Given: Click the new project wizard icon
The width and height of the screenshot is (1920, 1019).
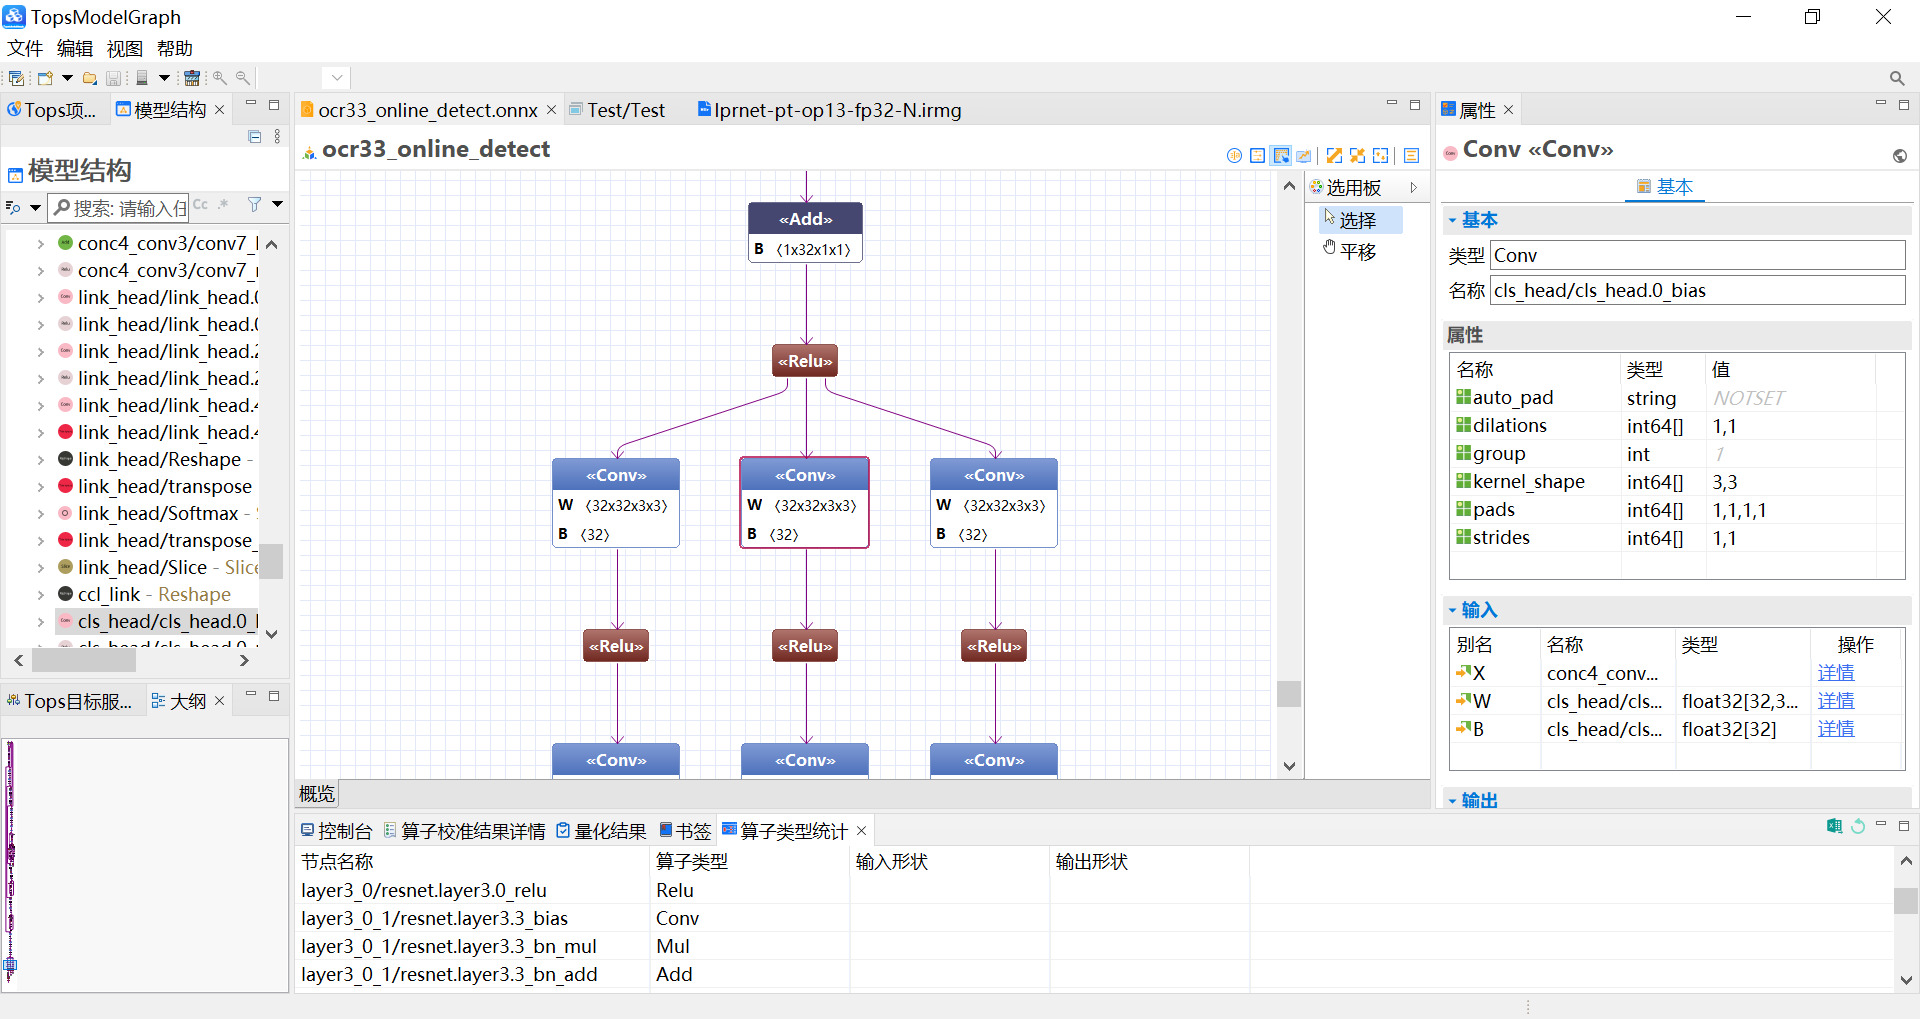Looking at the screenshot, I should [45, 78].
